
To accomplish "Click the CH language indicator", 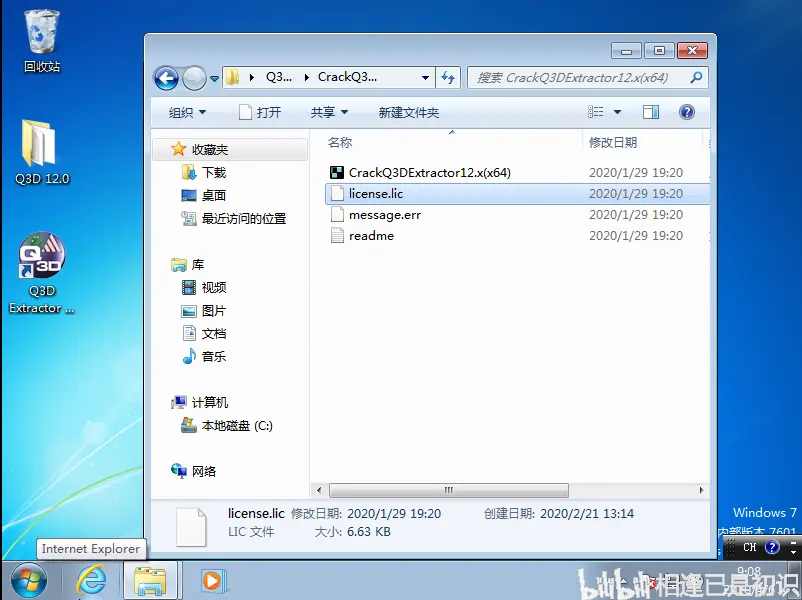I will click(x=749, y=547).
